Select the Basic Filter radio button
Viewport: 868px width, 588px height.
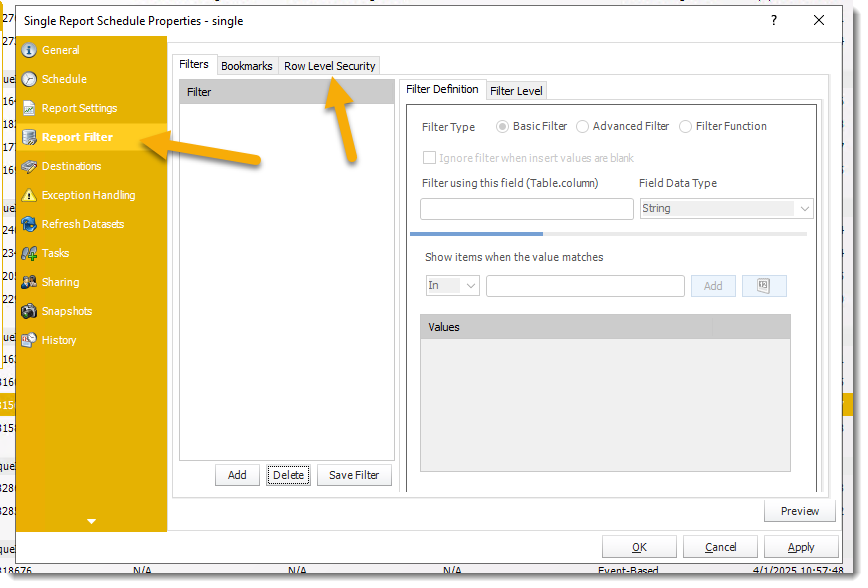[502, 127]
